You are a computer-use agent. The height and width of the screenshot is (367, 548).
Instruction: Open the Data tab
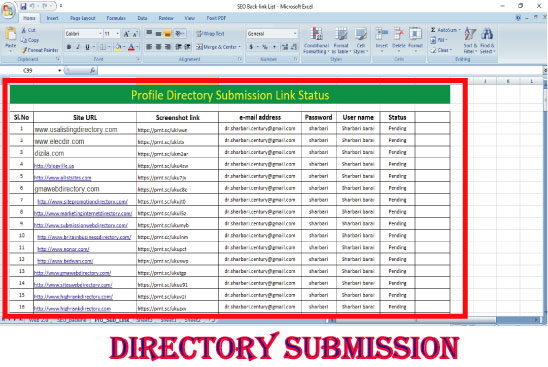click(x=142, y=18)
